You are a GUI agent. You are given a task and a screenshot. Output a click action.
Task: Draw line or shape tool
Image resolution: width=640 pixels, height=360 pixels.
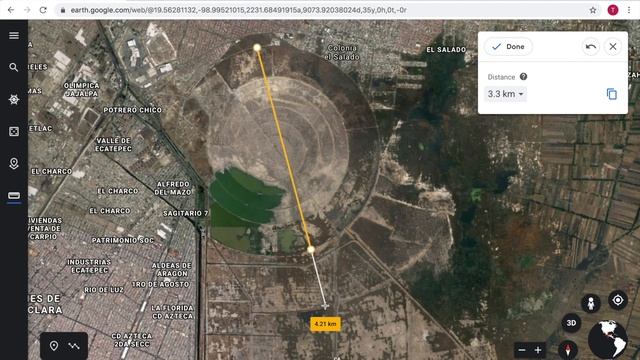coord(74,346)
